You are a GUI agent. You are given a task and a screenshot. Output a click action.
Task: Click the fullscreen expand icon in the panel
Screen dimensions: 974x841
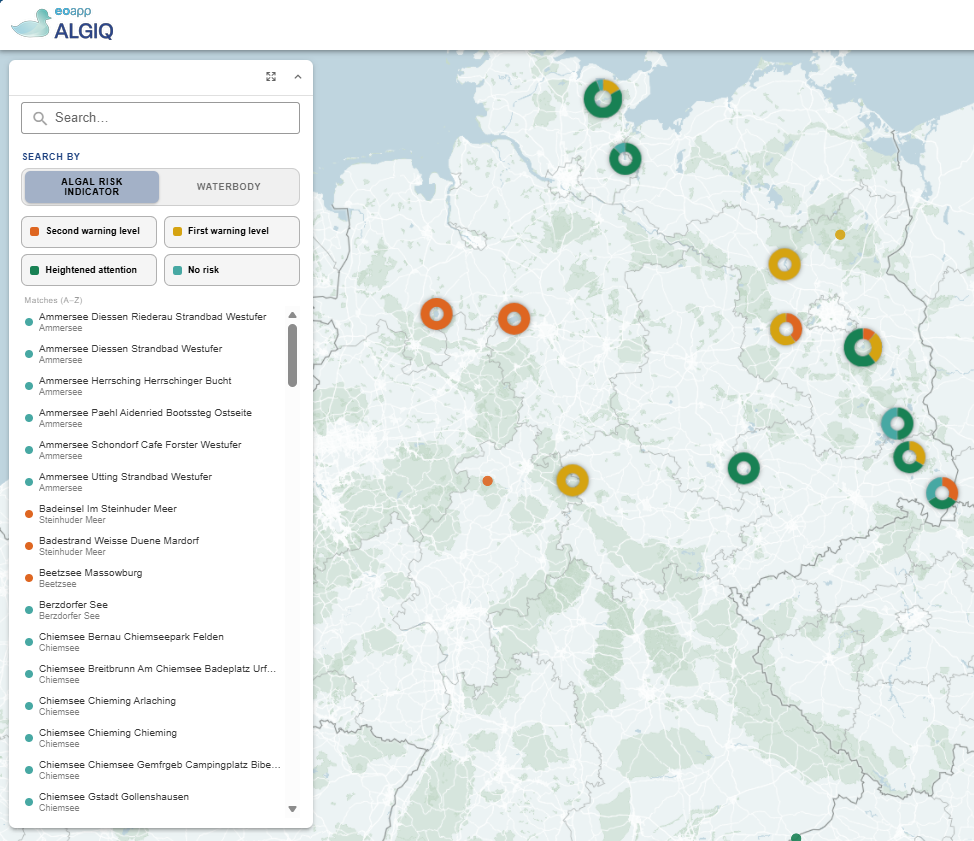pyautogui.click(x=271, y=76)
